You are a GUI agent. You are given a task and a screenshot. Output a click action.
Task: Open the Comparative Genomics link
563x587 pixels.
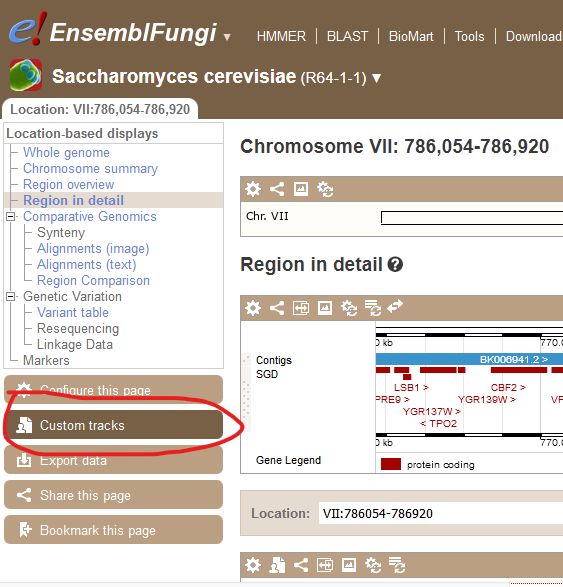click(90, 216)
